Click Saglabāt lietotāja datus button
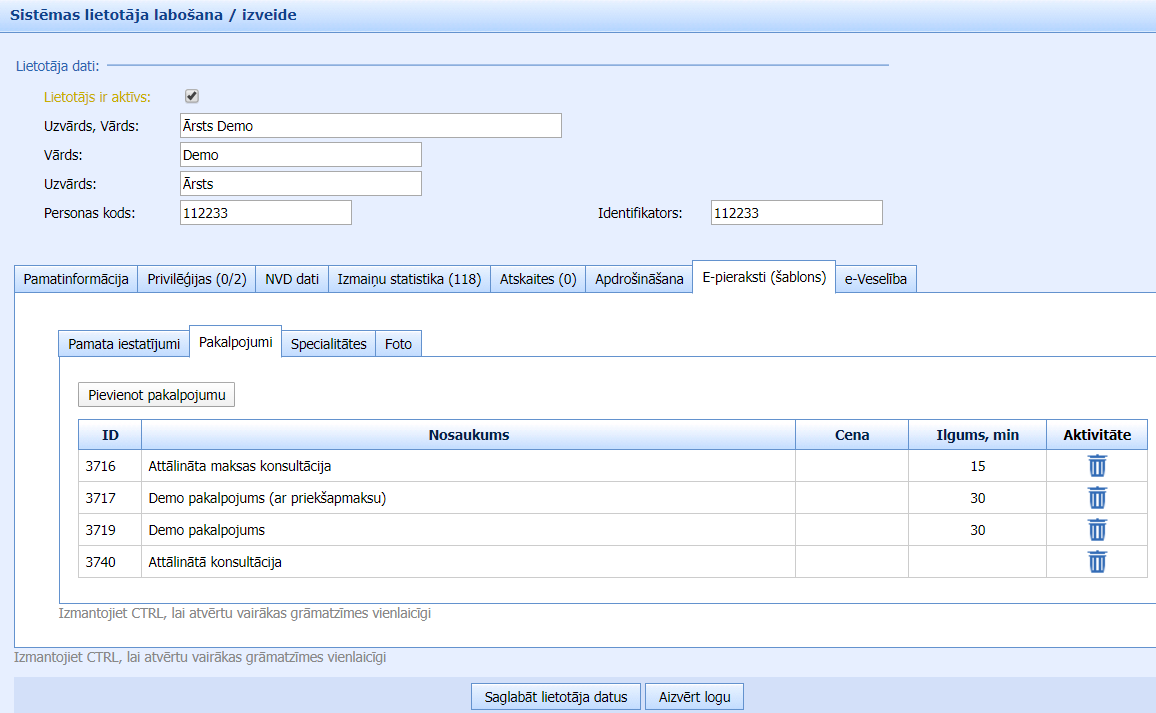The width and height of the screenshot is (1156, 713). pos(555,697)
